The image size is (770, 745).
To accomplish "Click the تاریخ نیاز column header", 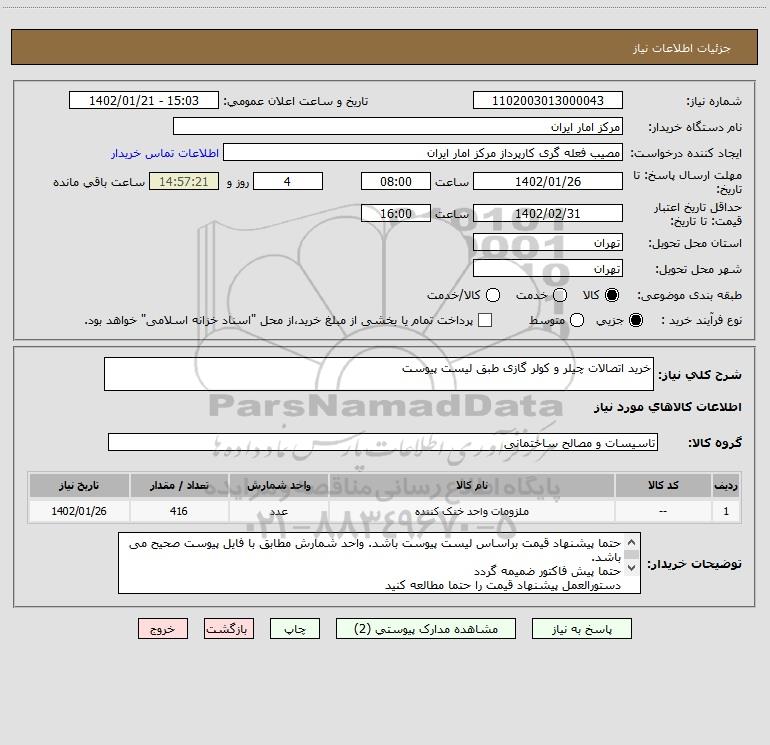I will tap(79, 485).
